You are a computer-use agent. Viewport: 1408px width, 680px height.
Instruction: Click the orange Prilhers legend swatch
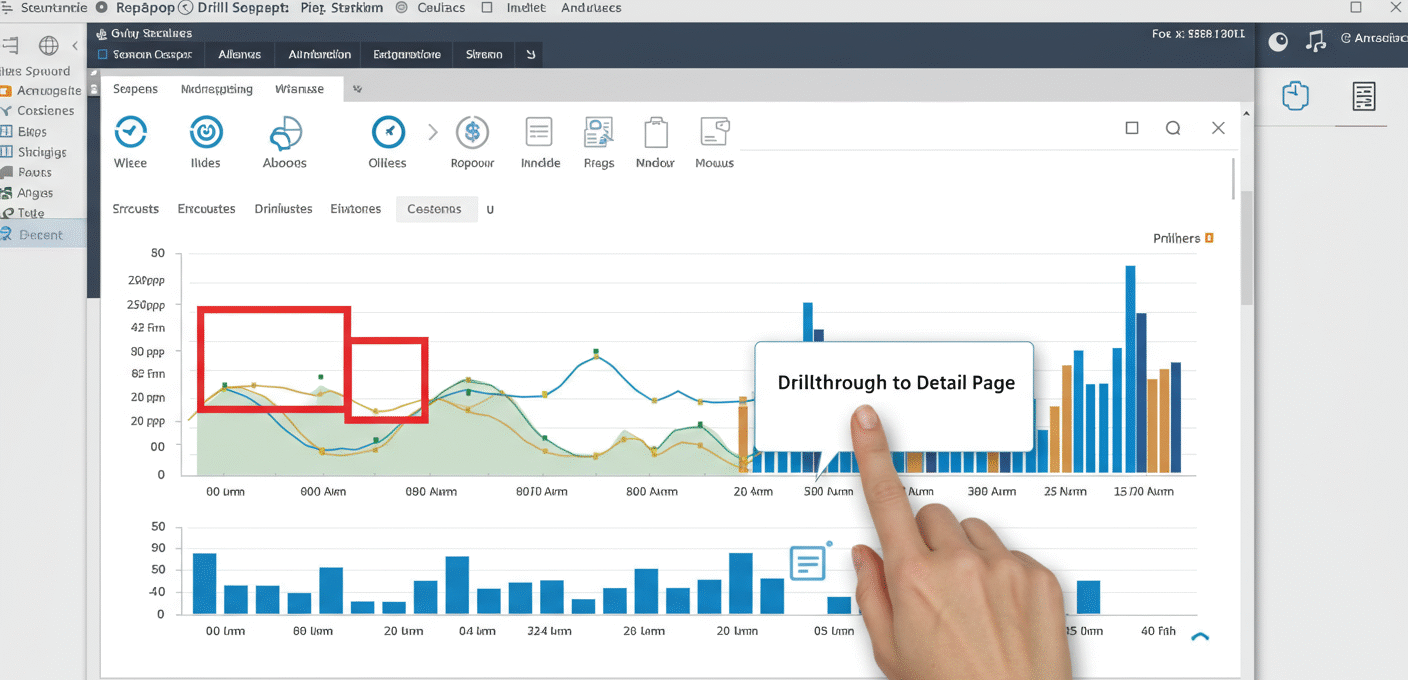1209,238
